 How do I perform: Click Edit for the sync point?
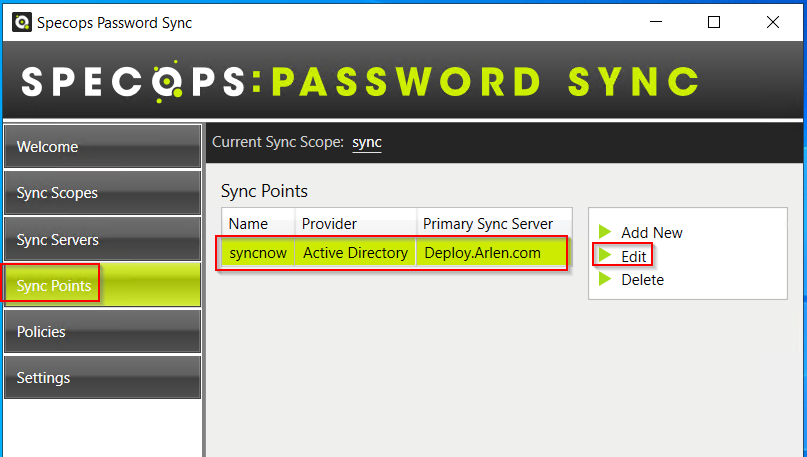(634, 256)
